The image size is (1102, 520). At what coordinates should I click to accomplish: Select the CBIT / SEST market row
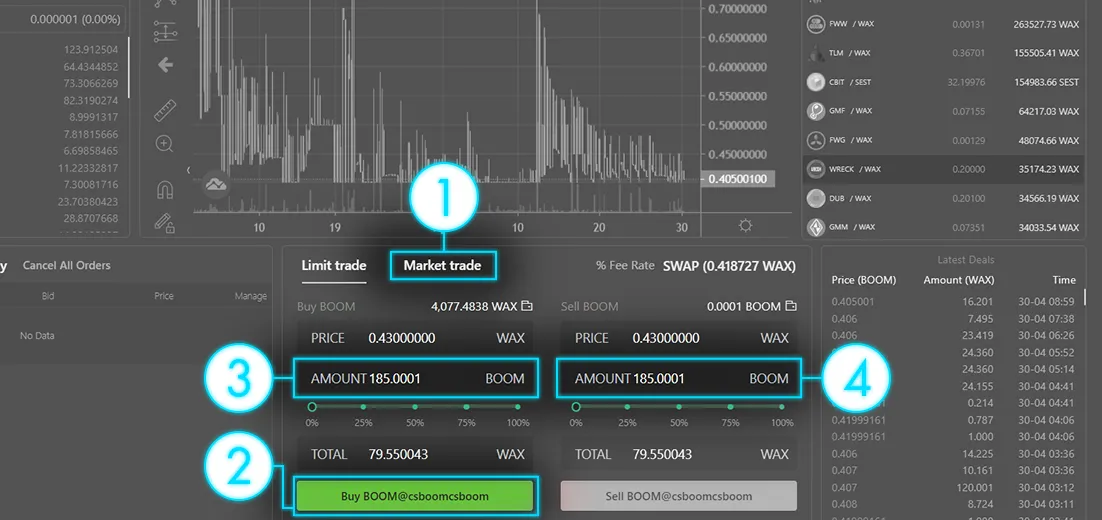(x=942, y=82)
